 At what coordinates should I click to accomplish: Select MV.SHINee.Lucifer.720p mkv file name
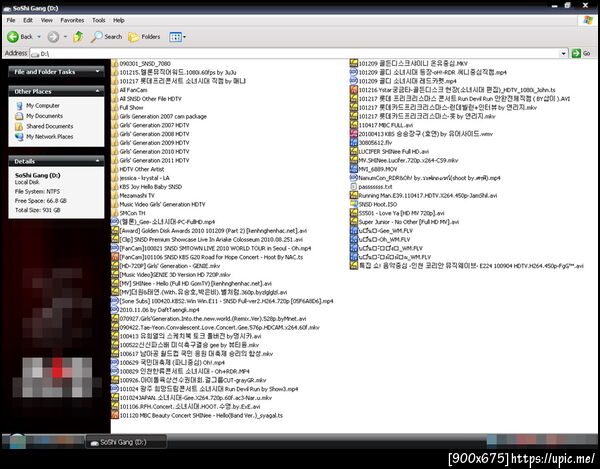point(408,160)
